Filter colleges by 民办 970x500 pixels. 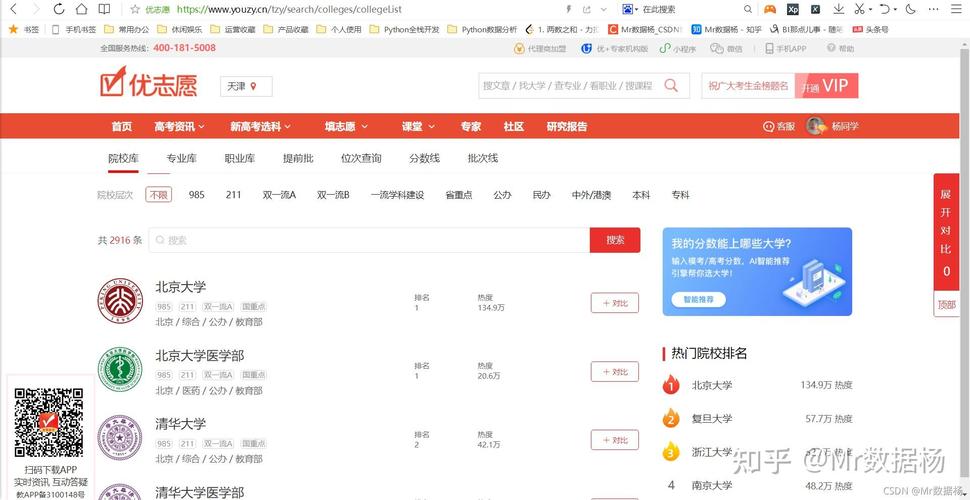point(541,195)
